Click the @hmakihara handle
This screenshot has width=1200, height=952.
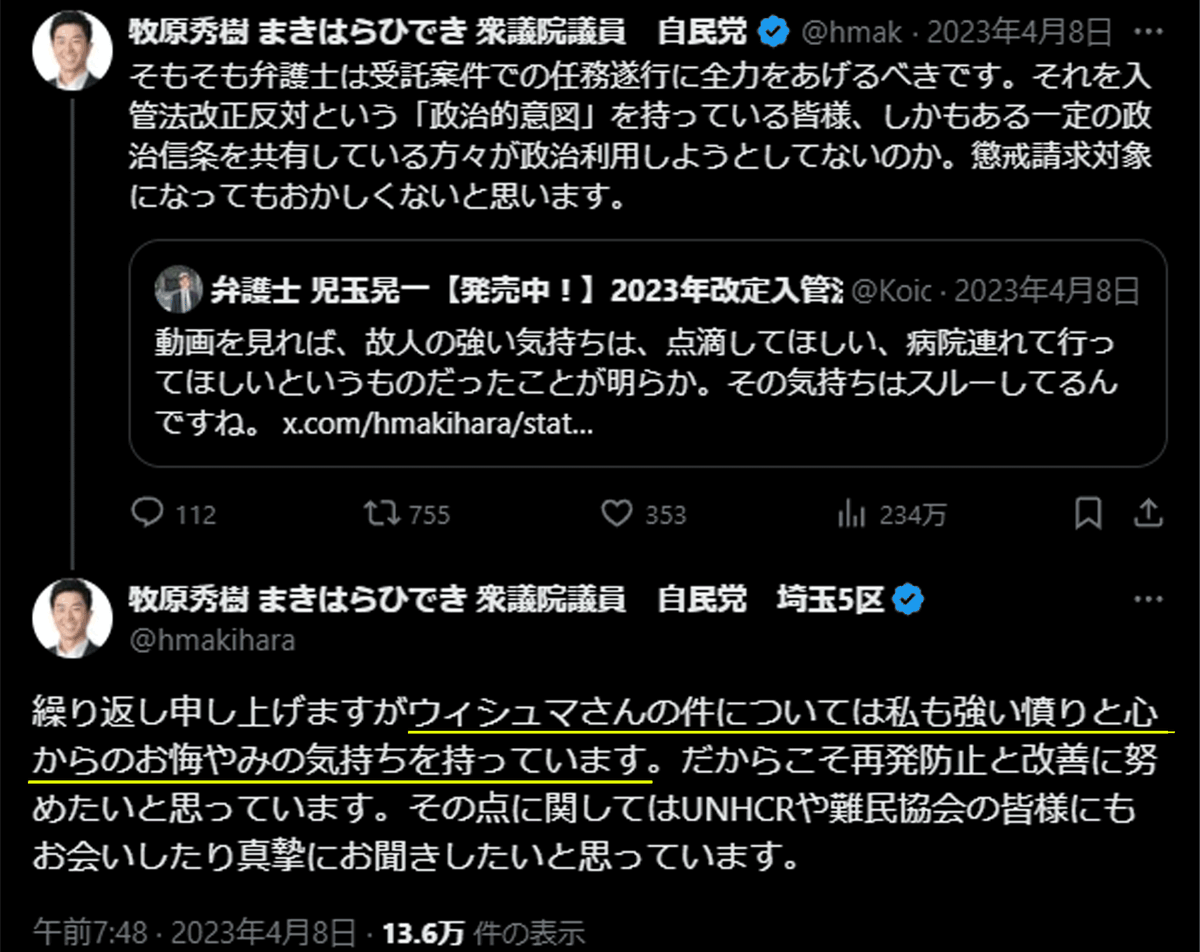click(212, 641)
